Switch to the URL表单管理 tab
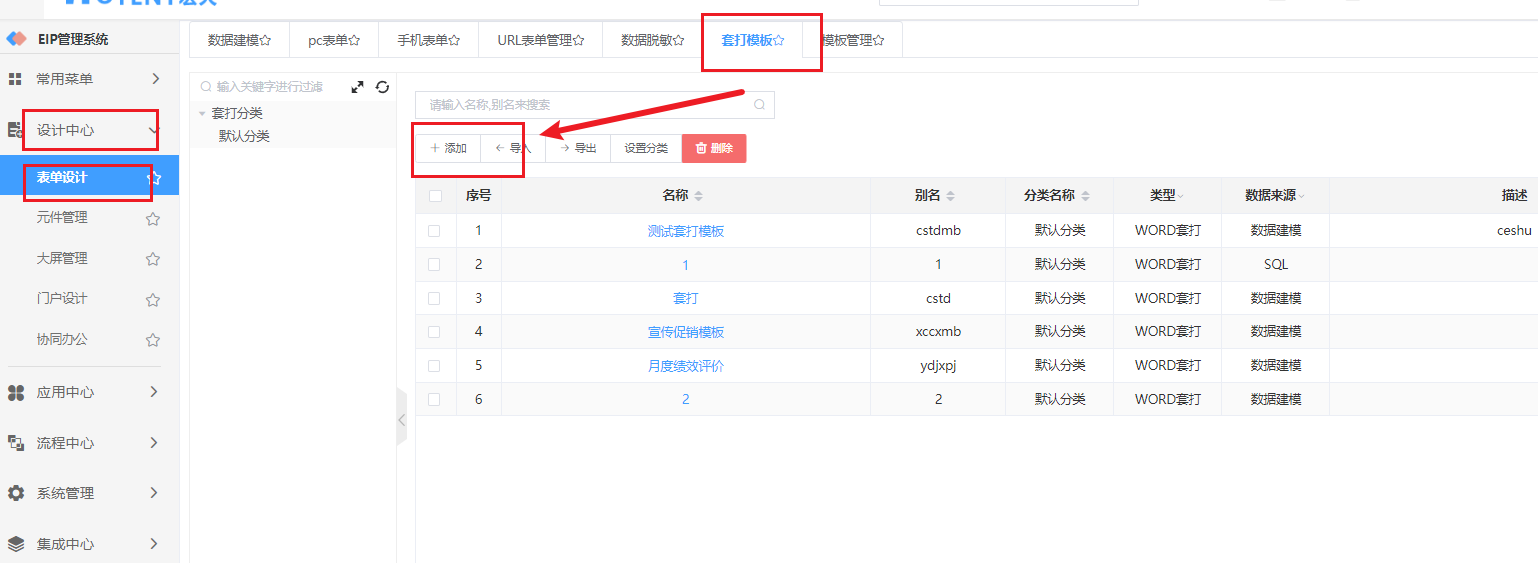Viewport: 1538px width, 563px height. point(540,40)
